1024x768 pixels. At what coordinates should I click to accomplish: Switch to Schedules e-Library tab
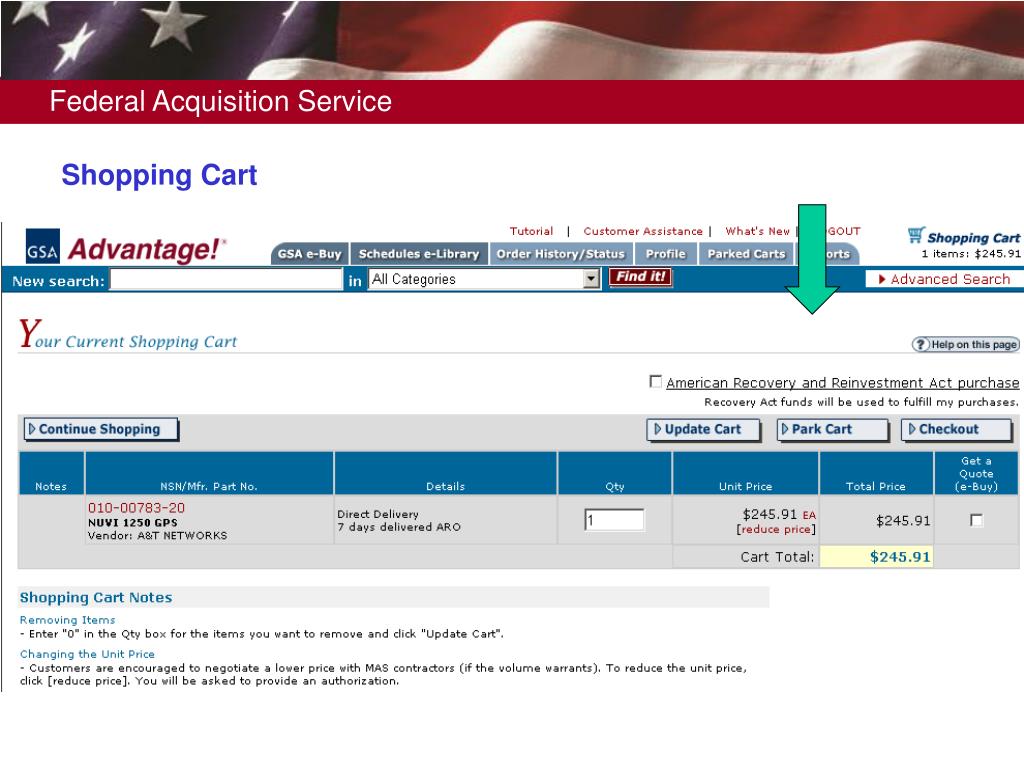419,254
